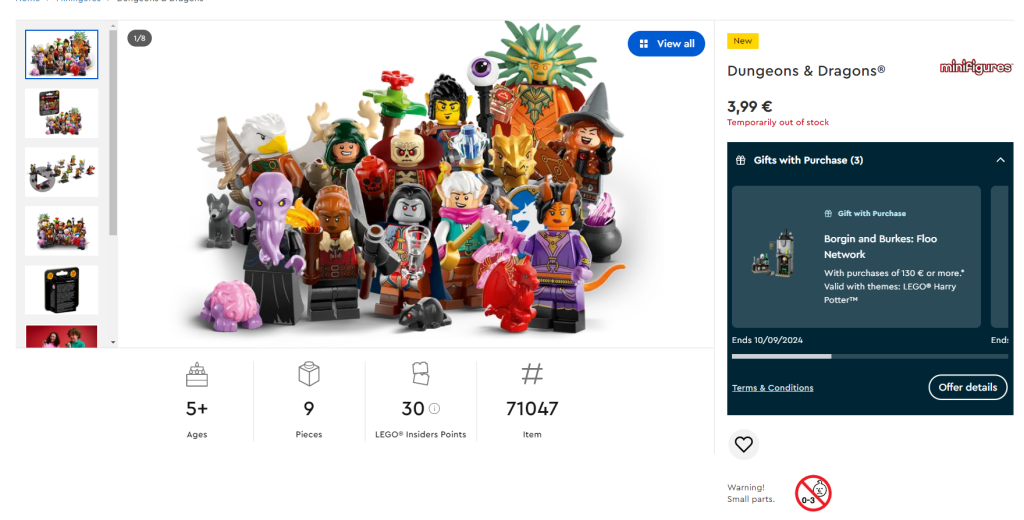The height and width of the screenshot is (520, 1024).
Task: Click the gift icon in Gifts header
Action: pyautogui.click(x=740, y=160)
